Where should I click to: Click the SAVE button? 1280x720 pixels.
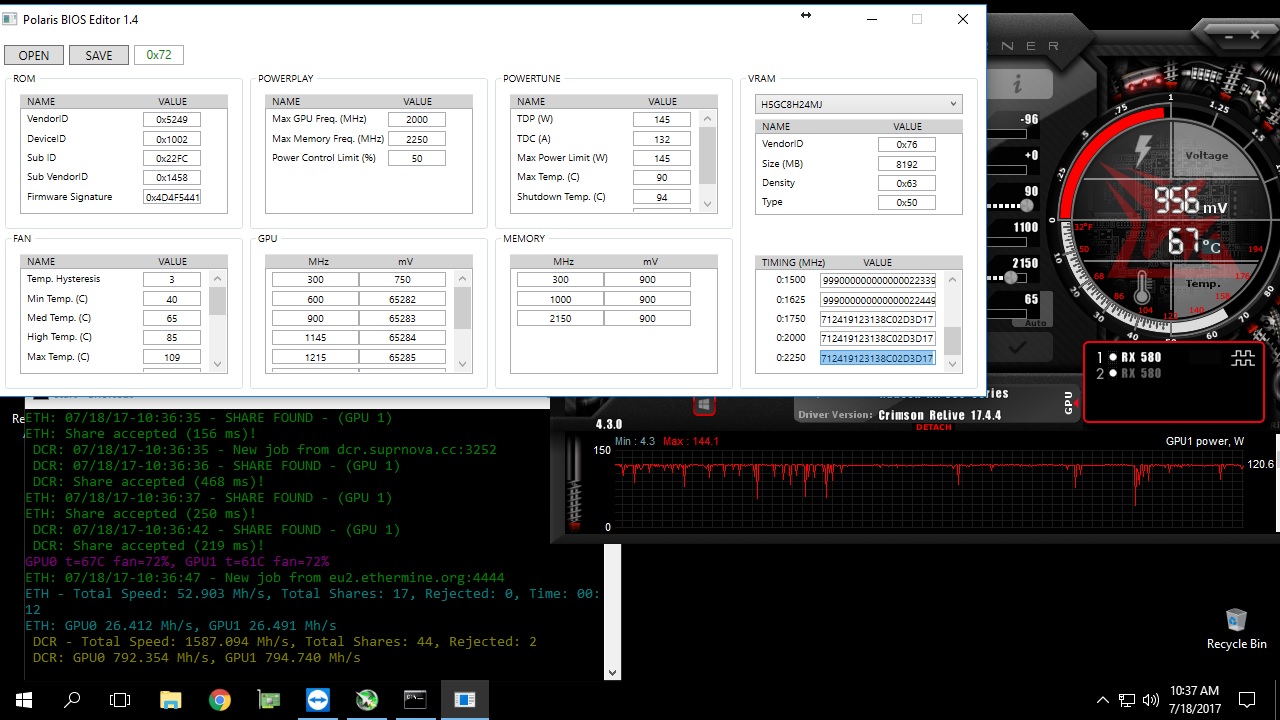pyautogui.click(x=99, y=55)
